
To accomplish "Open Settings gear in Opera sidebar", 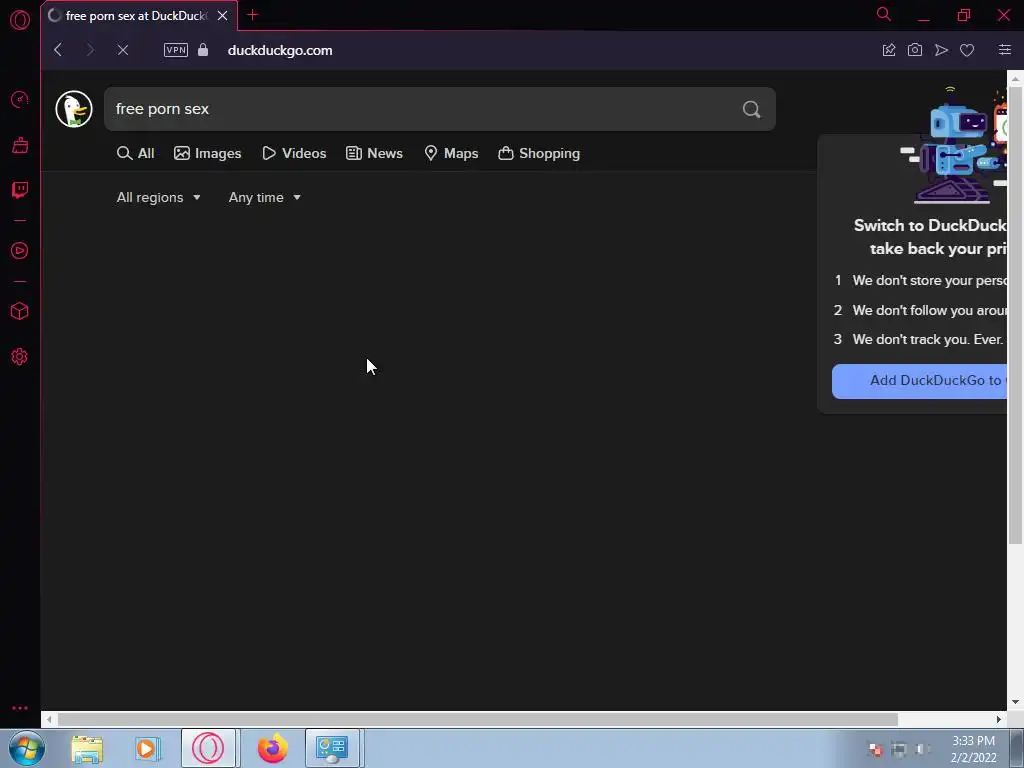I will point(20,357).
